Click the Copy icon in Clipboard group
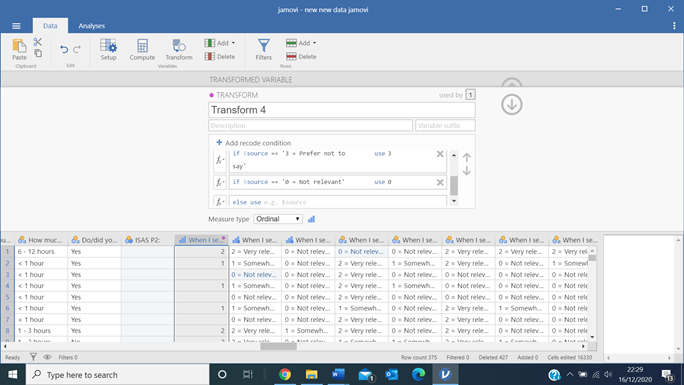 coord(38,53)
